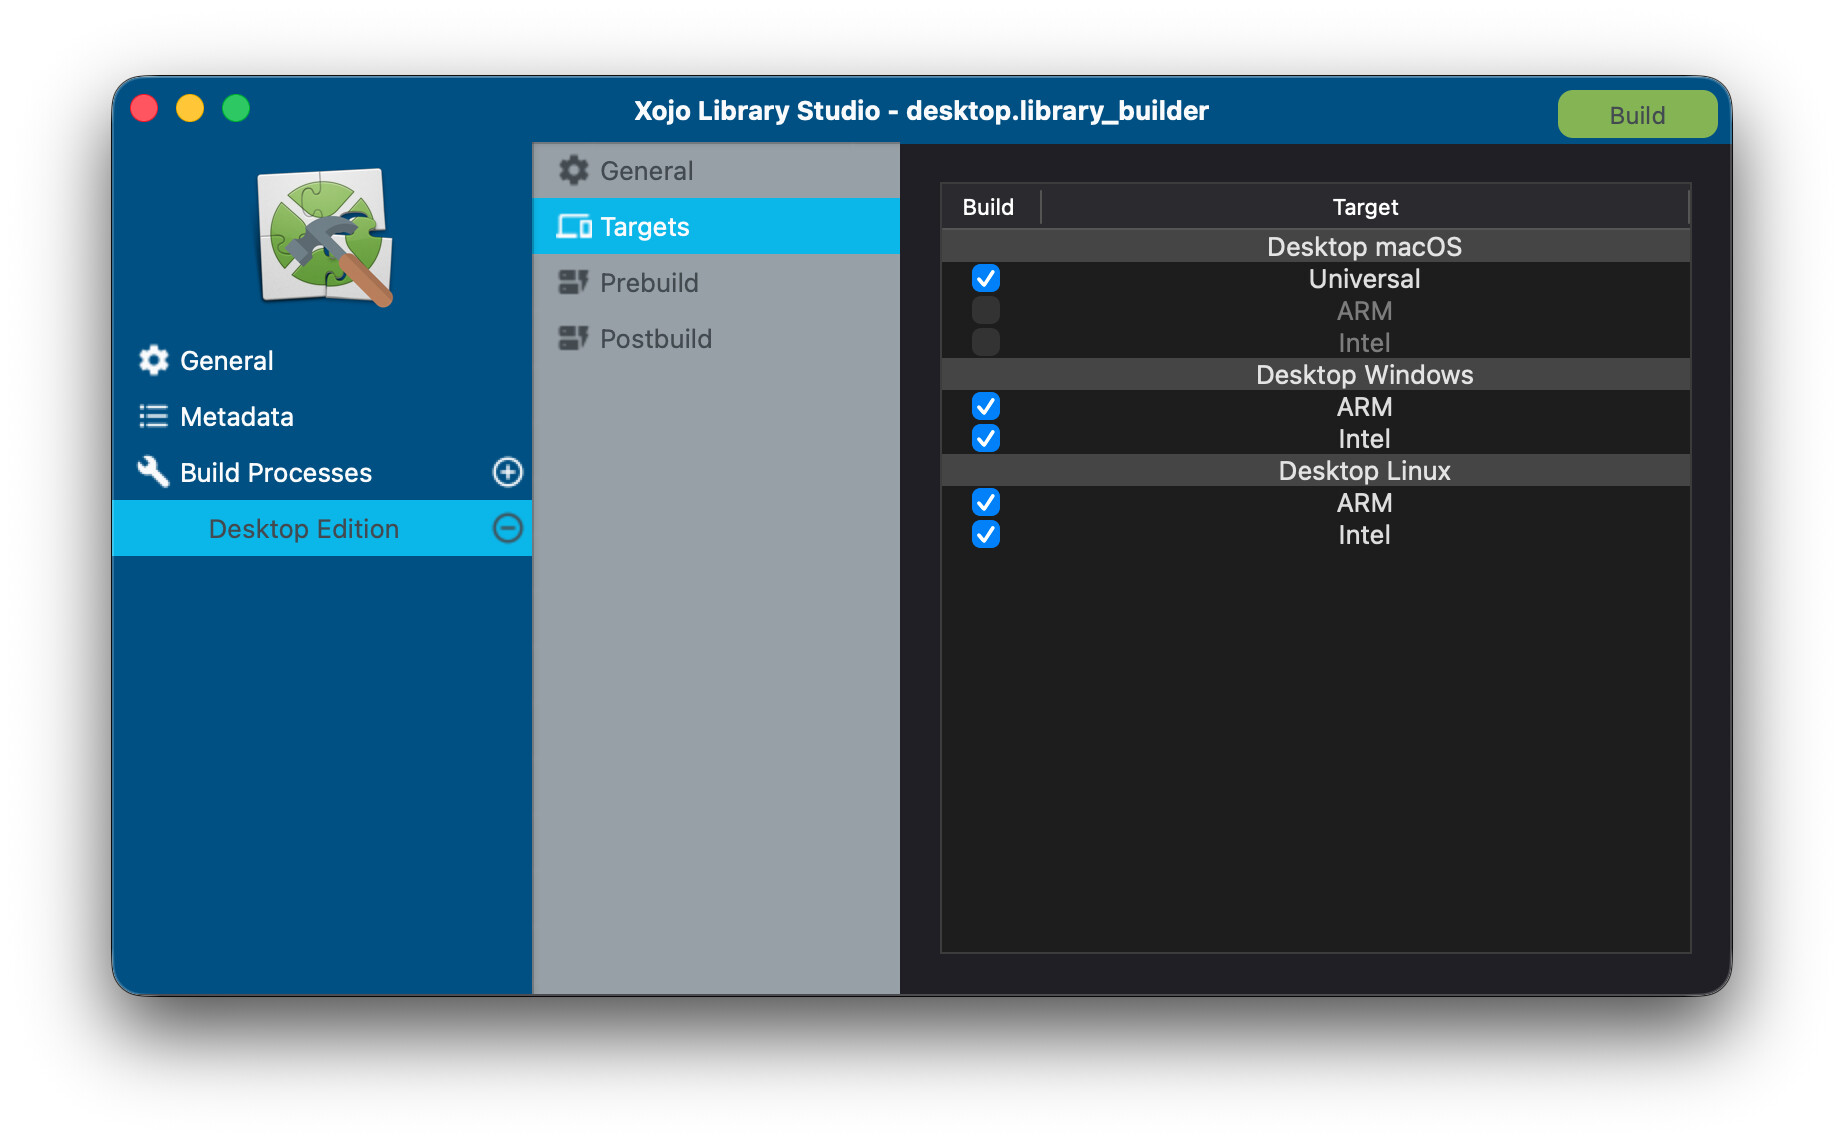Enable the macOS ARM target checkbox
1844x1144 pixels.
click(985, 310)
